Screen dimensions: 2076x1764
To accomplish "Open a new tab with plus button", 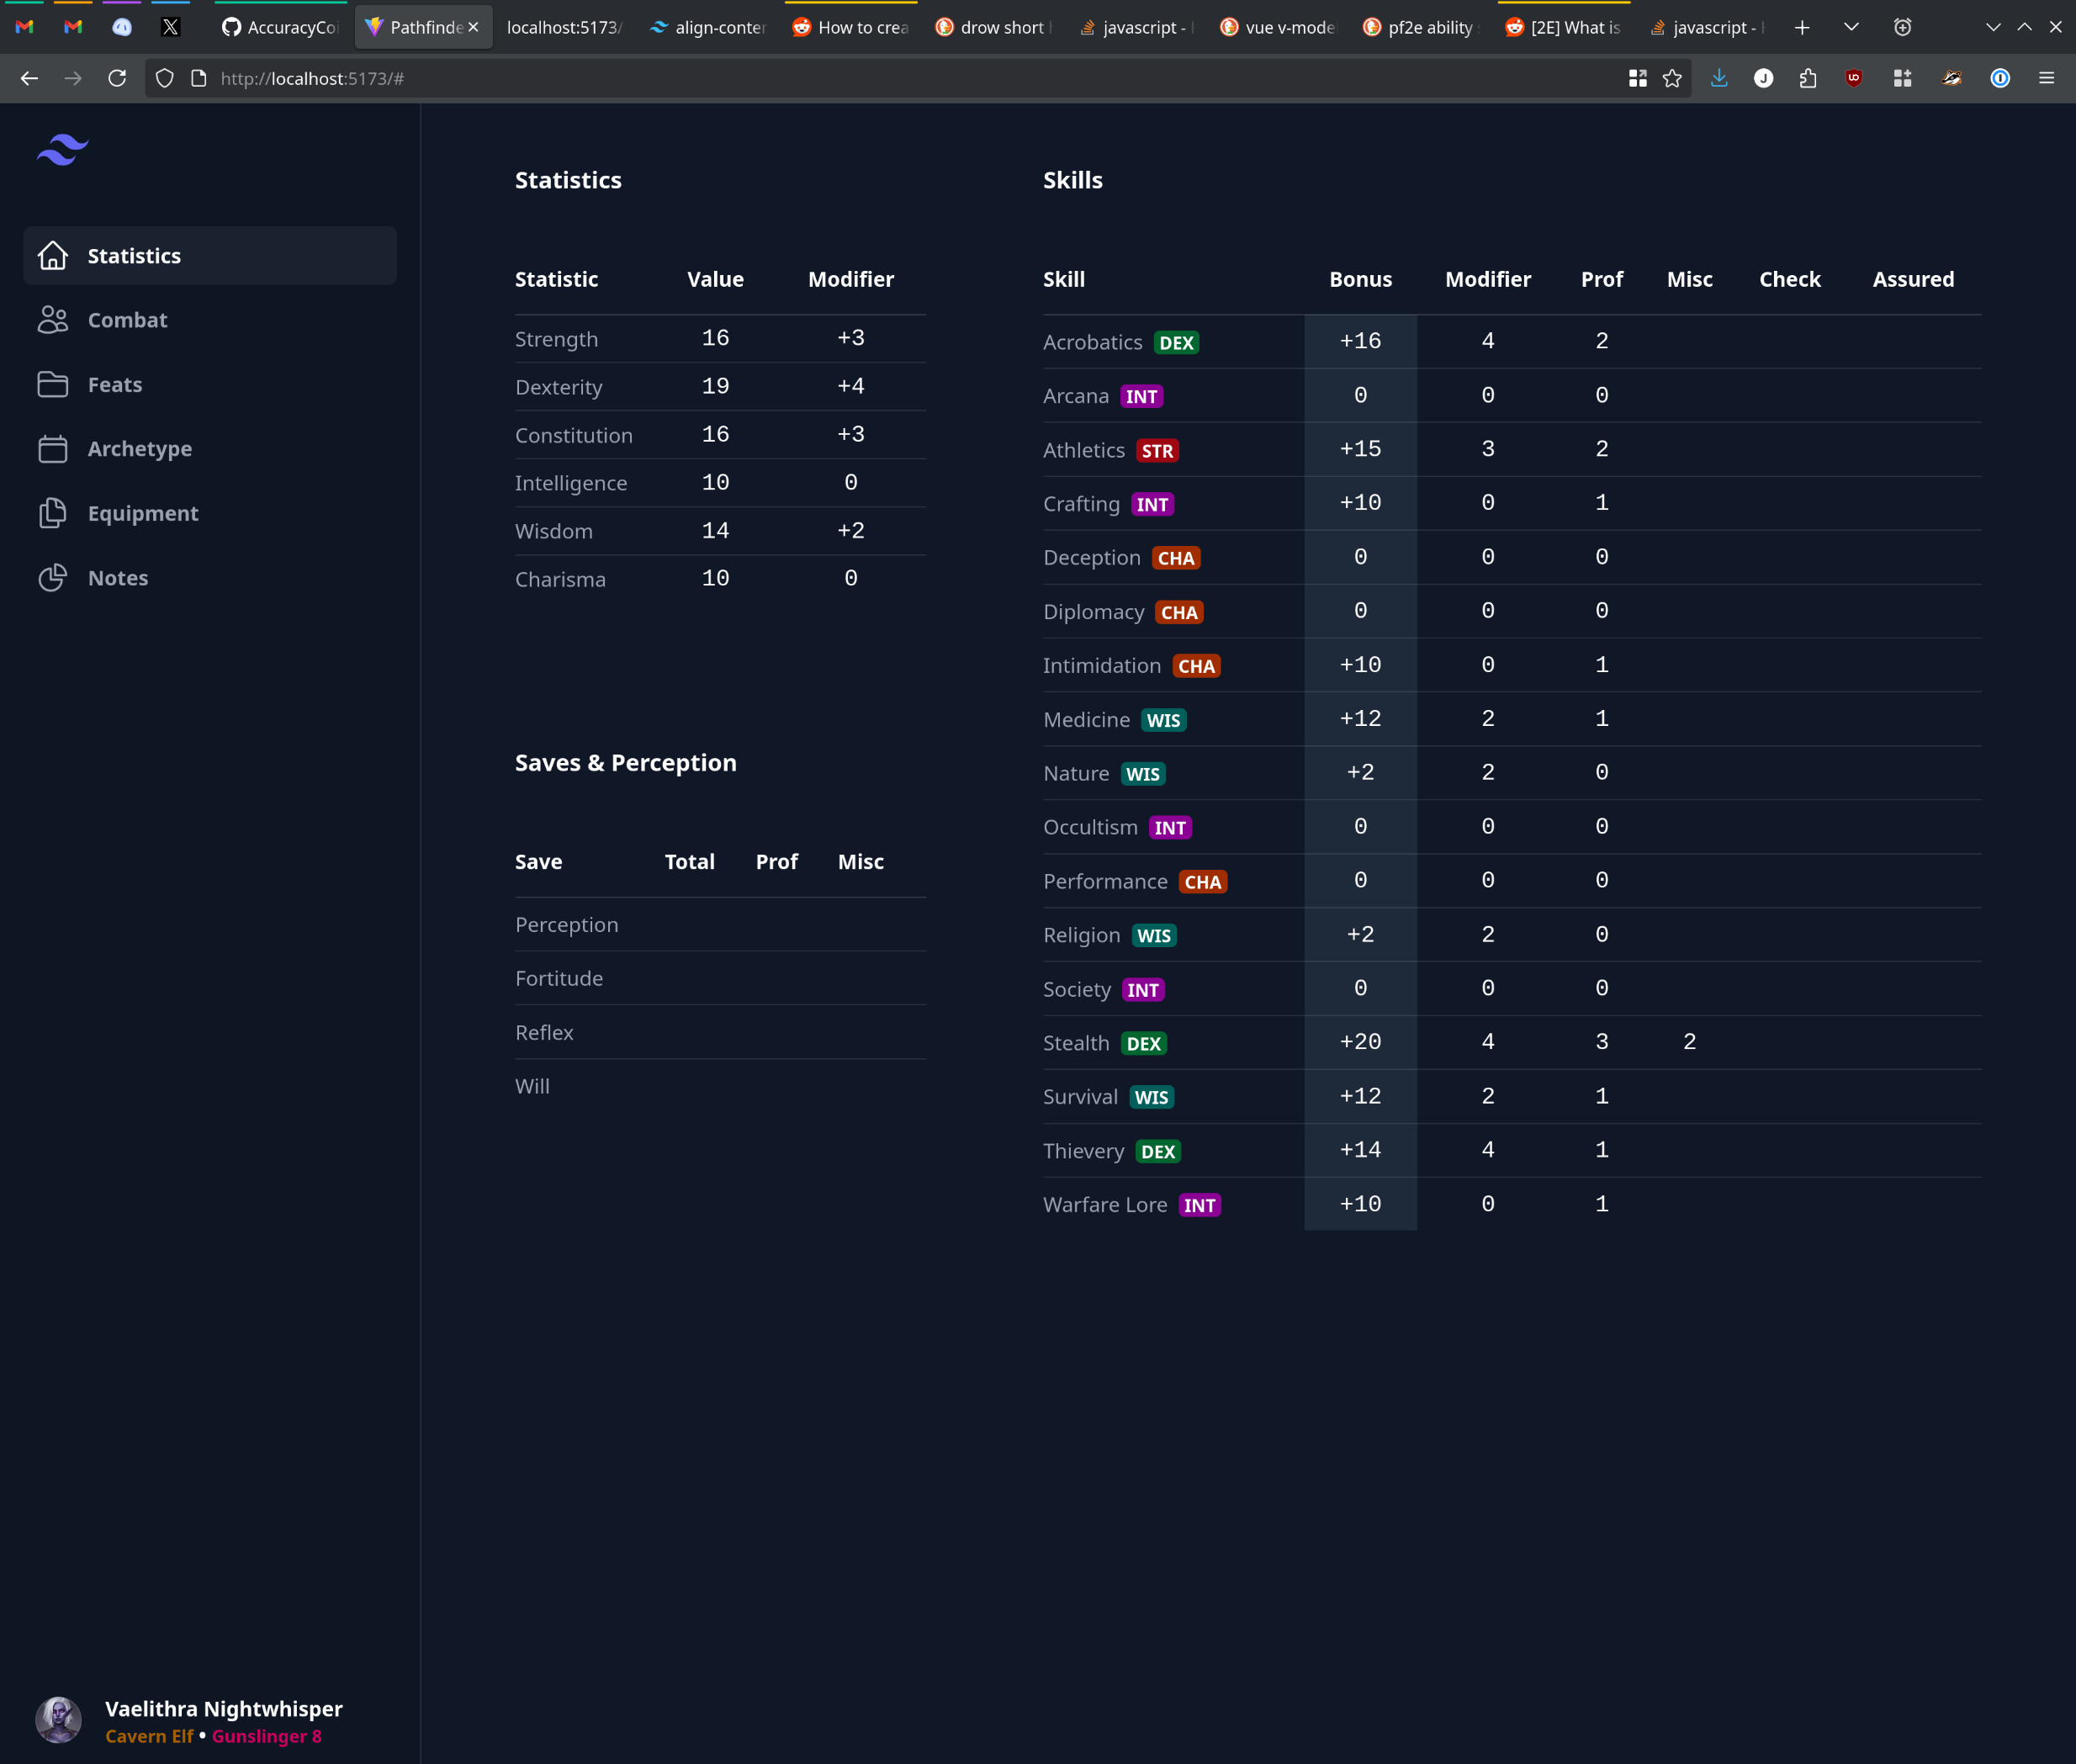I will 1802,27.
